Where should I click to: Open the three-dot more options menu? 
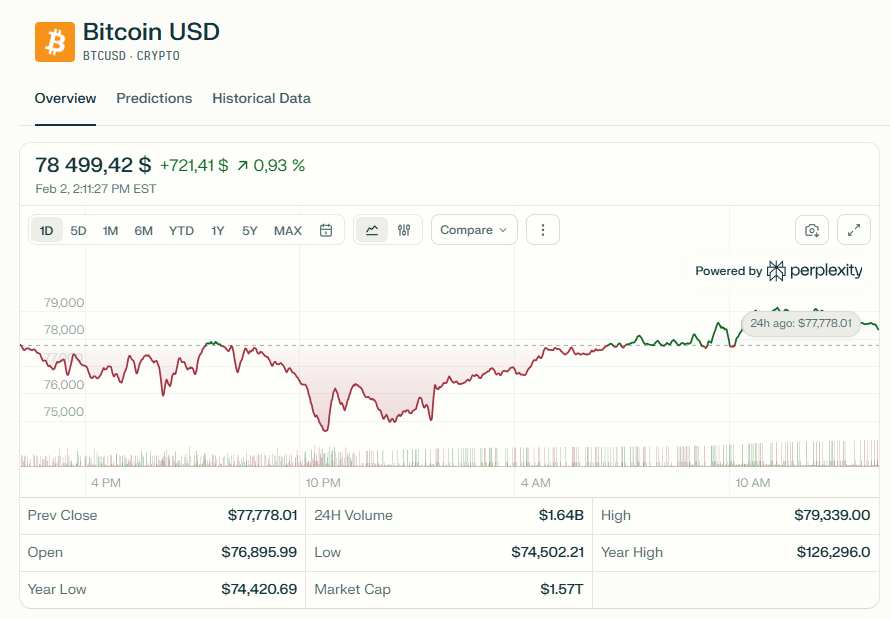543,230
